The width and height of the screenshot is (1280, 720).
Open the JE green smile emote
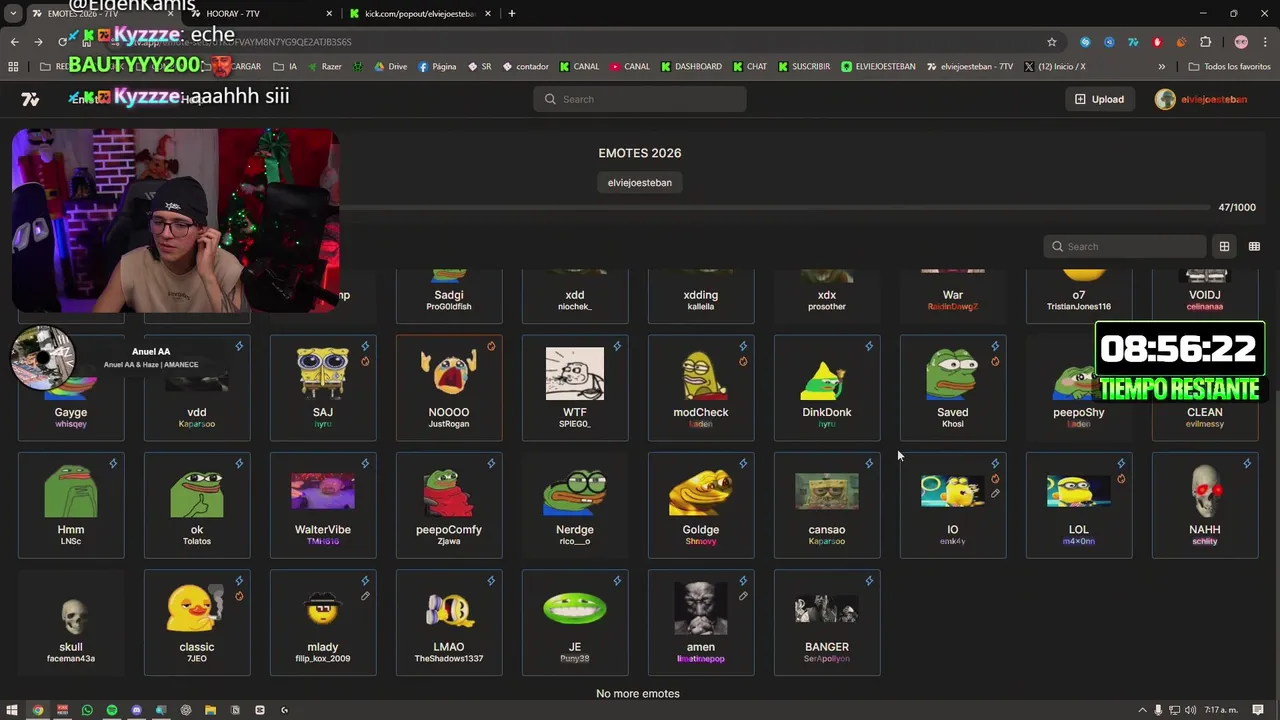[x=575, y=622]
